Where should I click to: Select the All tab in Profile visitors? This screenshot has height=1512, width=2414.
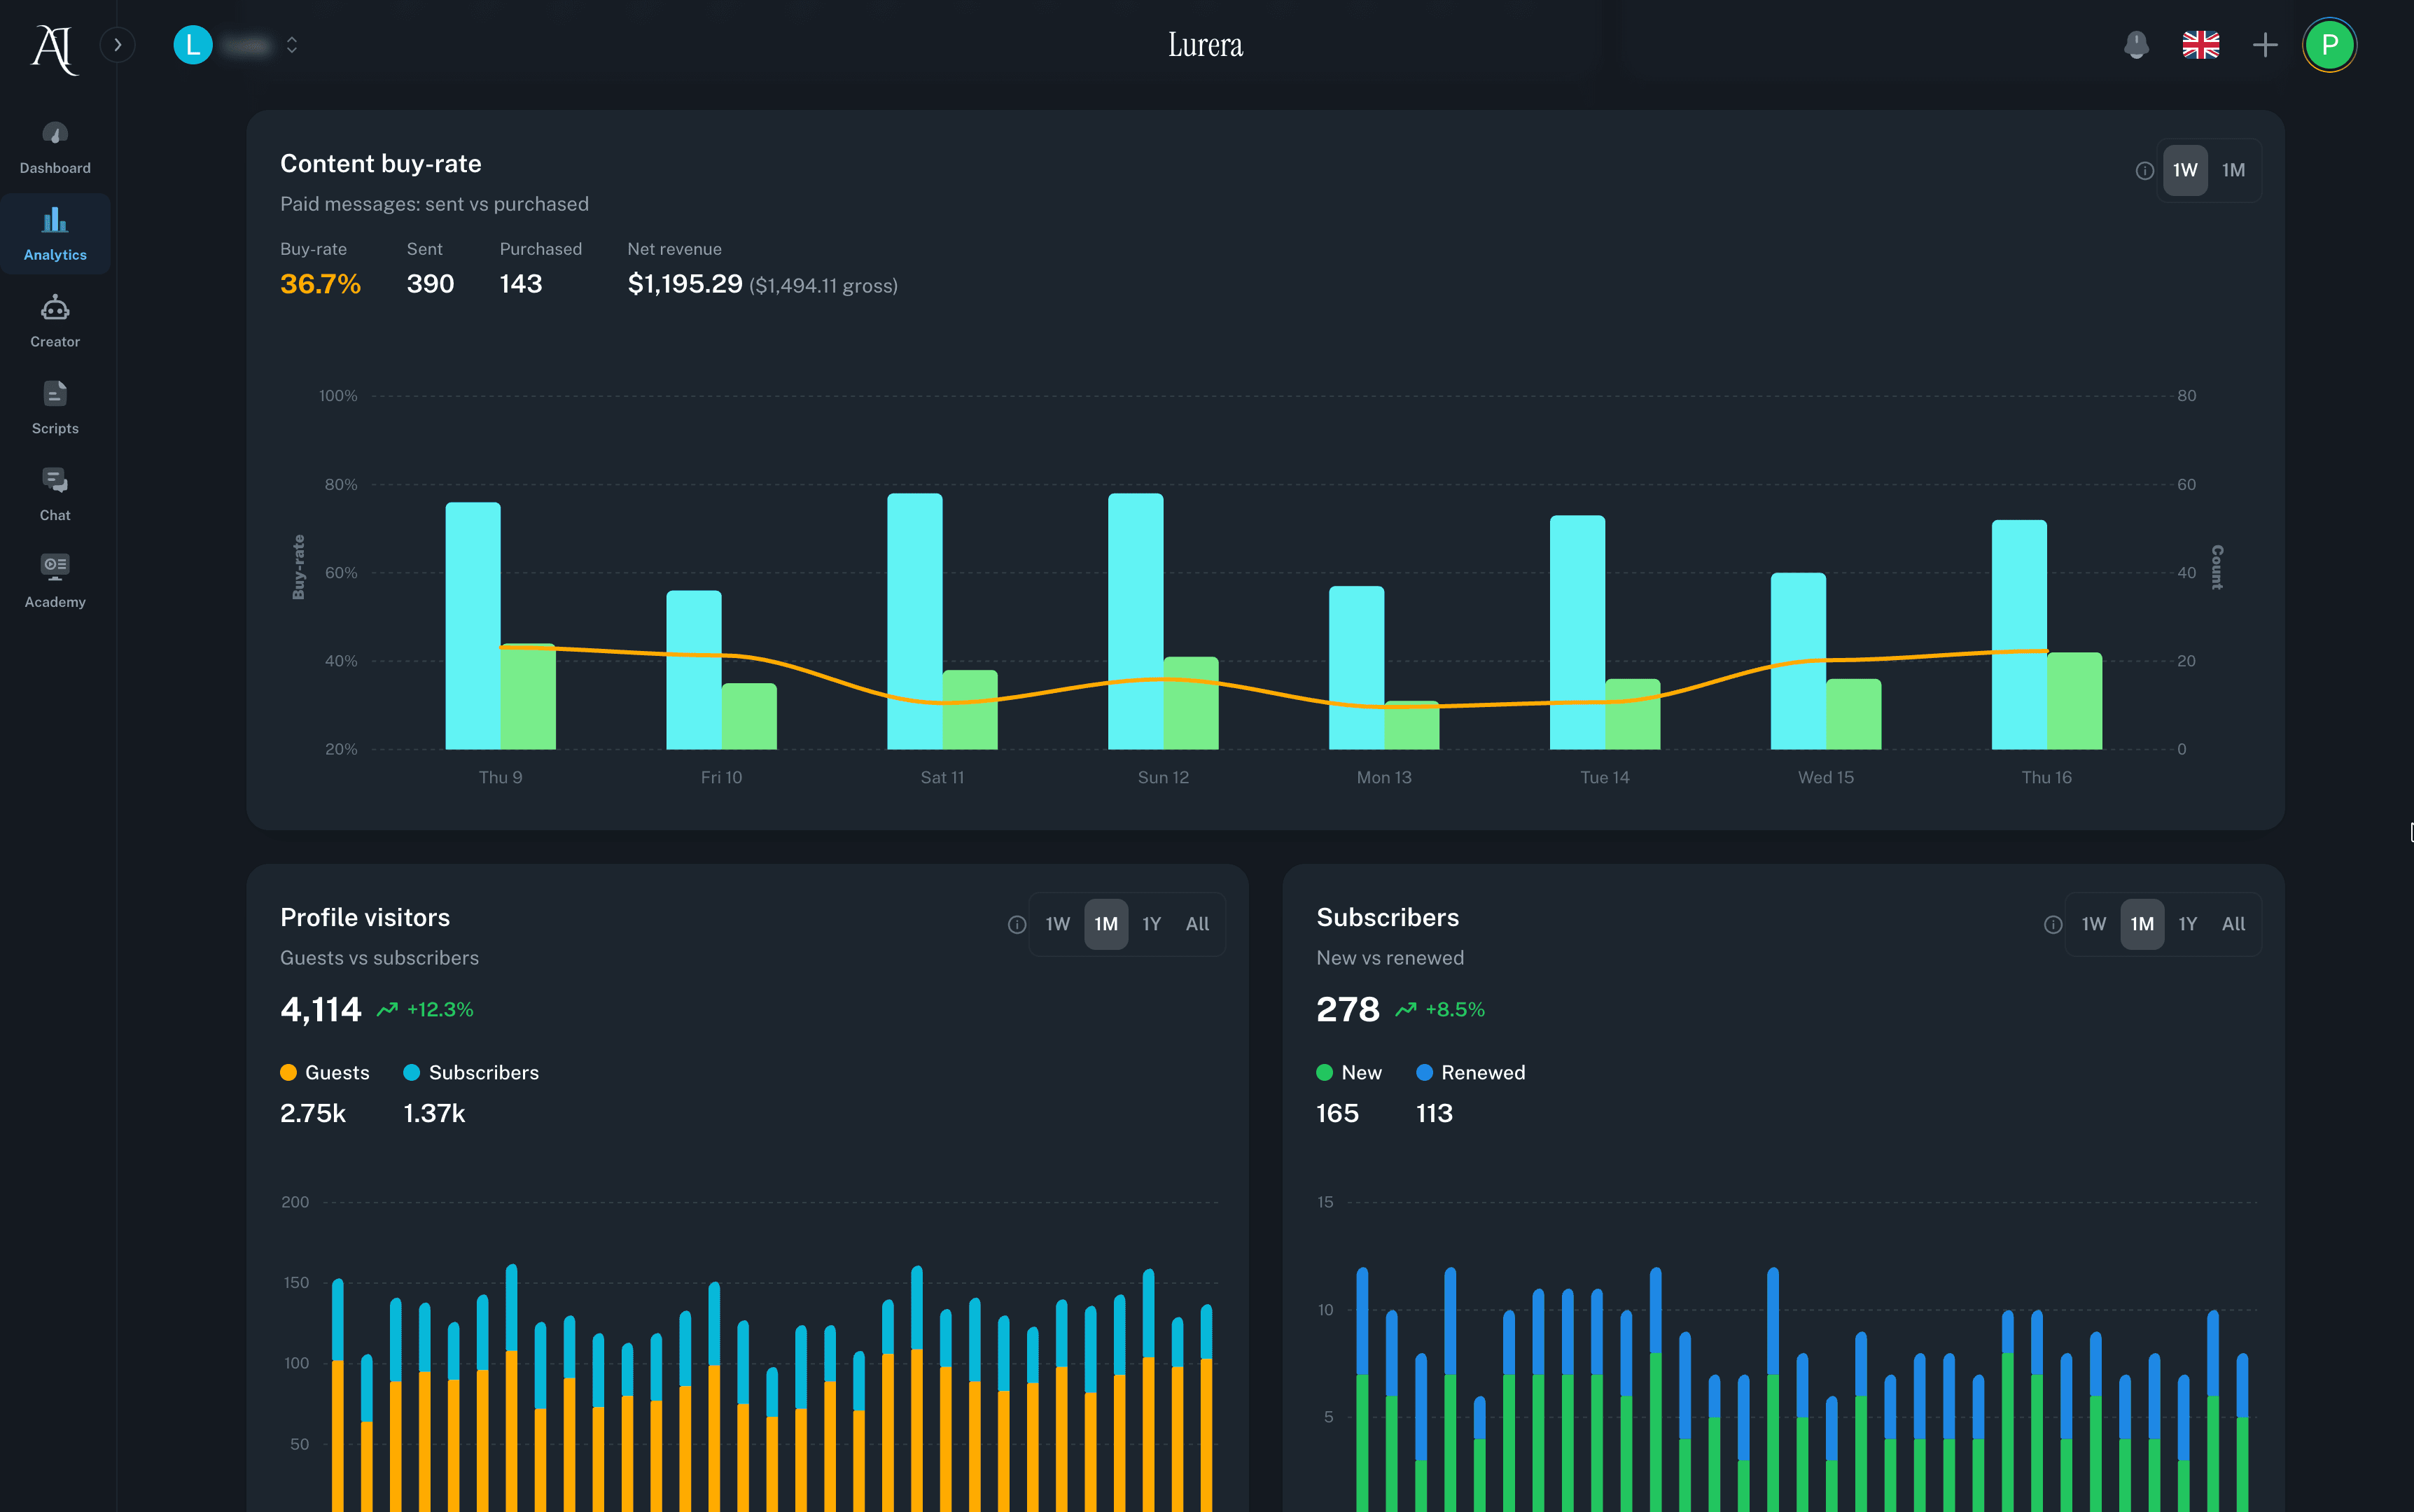[1197, 923]
